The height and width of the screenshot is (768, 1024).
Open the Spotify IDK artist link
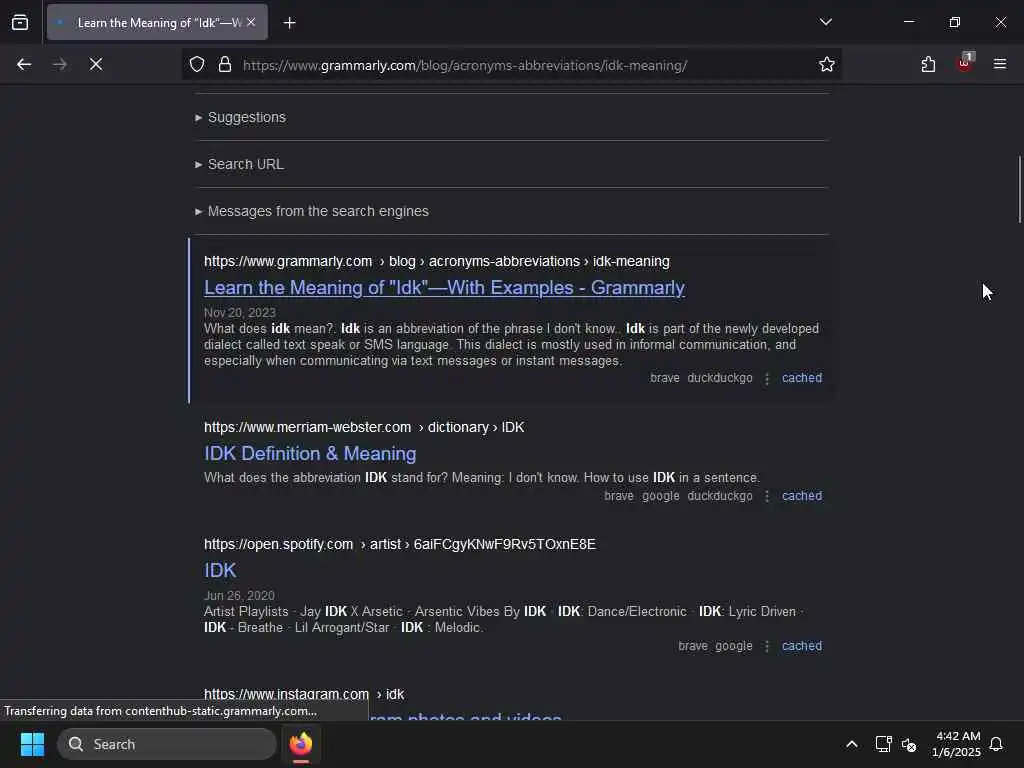220,570
